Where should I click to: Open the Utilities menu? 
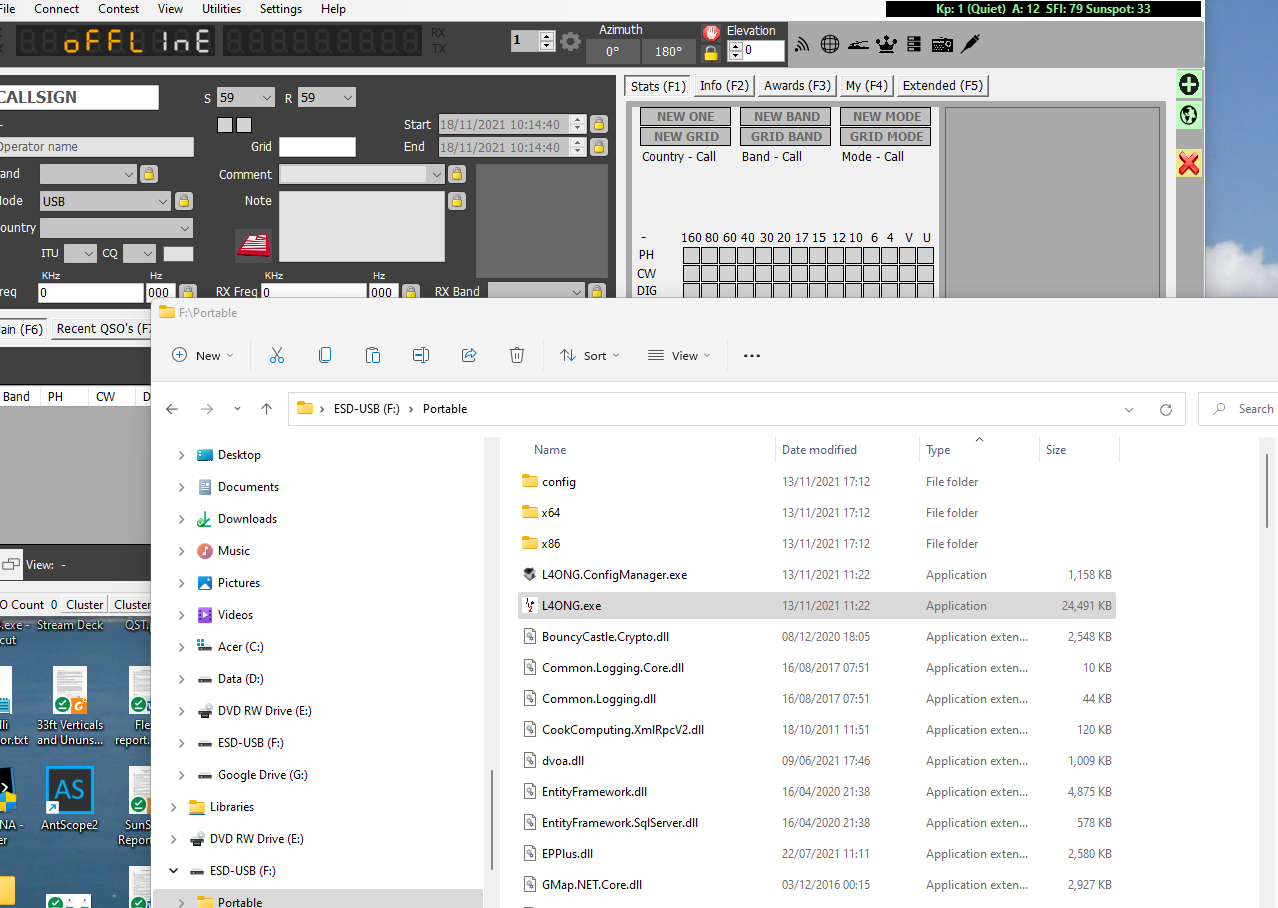click(x=221, y=9)
